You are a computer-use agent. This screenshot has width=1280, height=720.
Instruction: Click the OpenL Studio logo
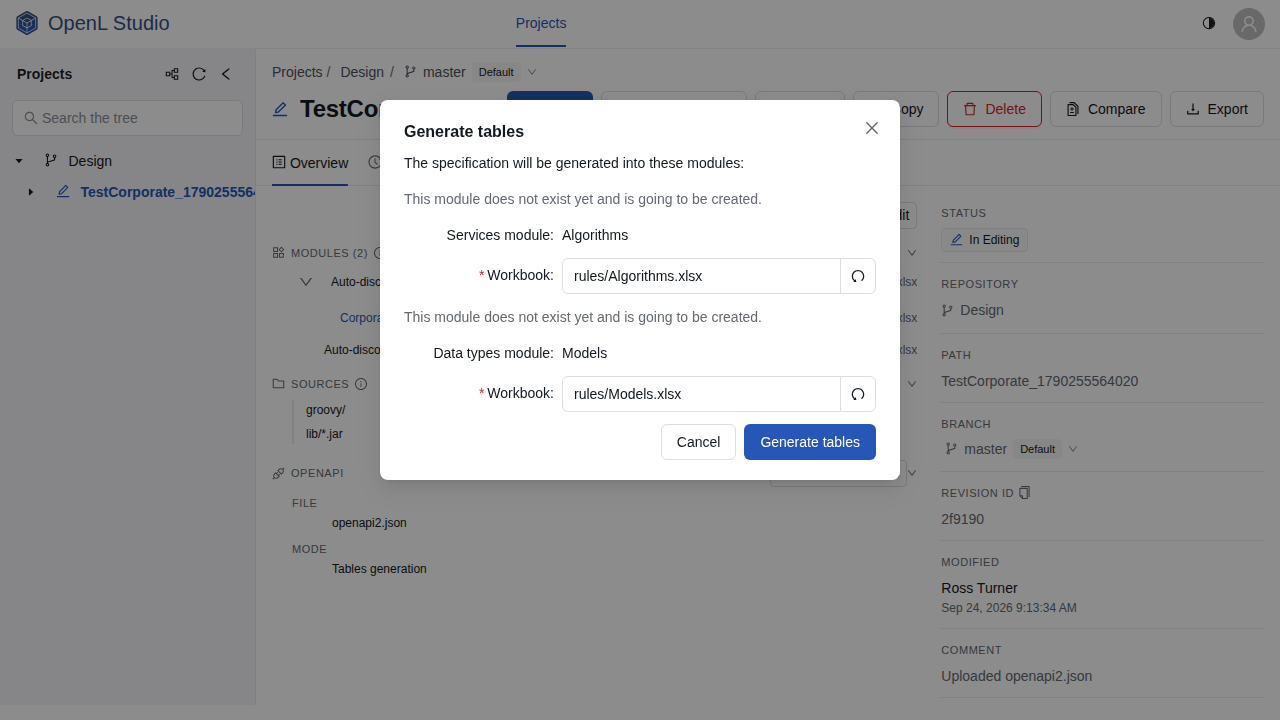pyautogui.click(x=92, y=23)
